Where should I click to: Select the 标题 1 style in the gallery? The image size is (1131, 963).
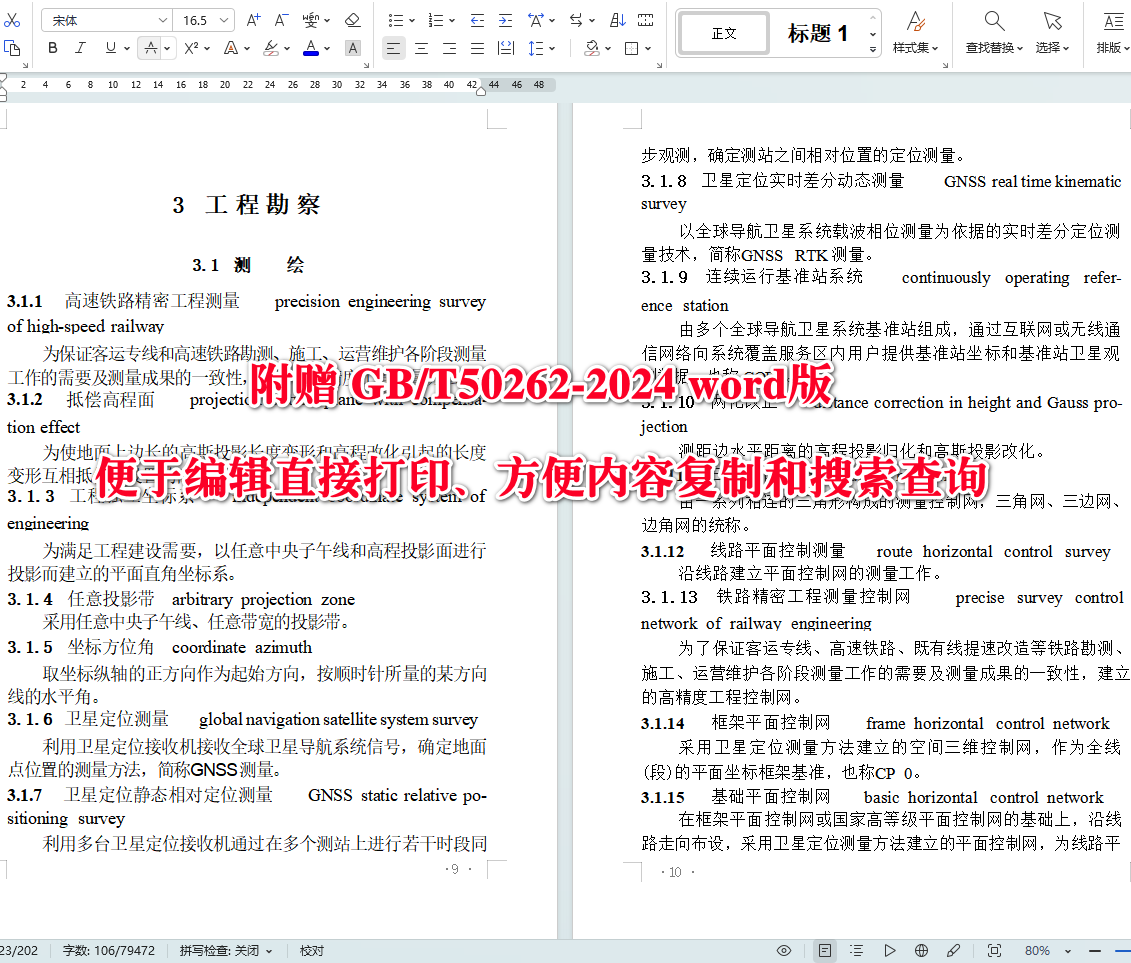tap(818, 33)
